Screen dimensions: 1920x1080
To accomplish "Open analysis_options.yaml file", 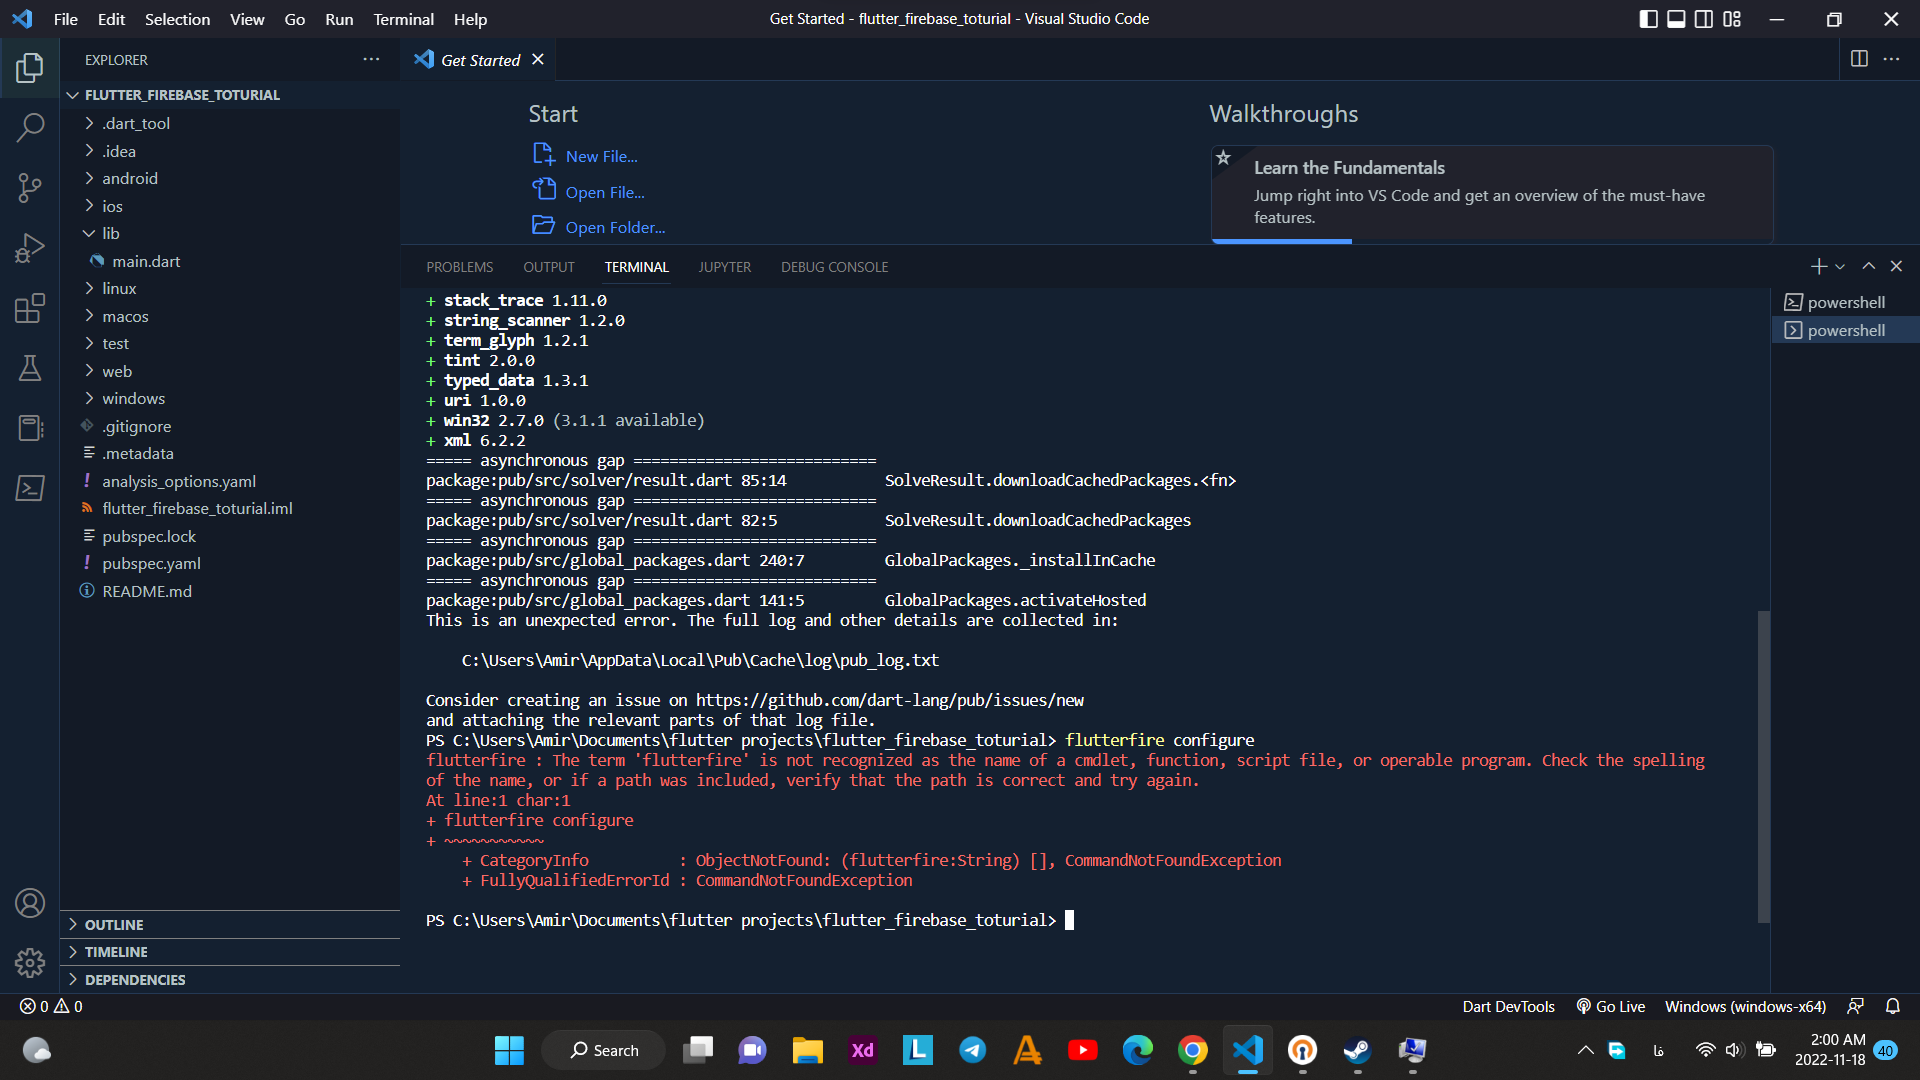I will click(x=230, y=481).
